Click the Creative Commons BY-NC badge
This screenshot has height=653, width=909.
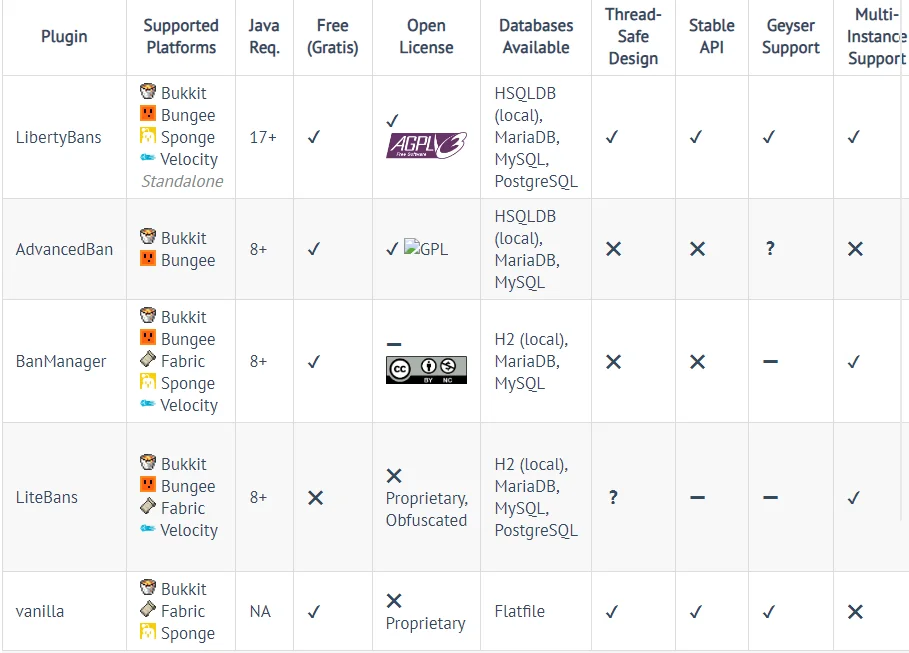426,370
